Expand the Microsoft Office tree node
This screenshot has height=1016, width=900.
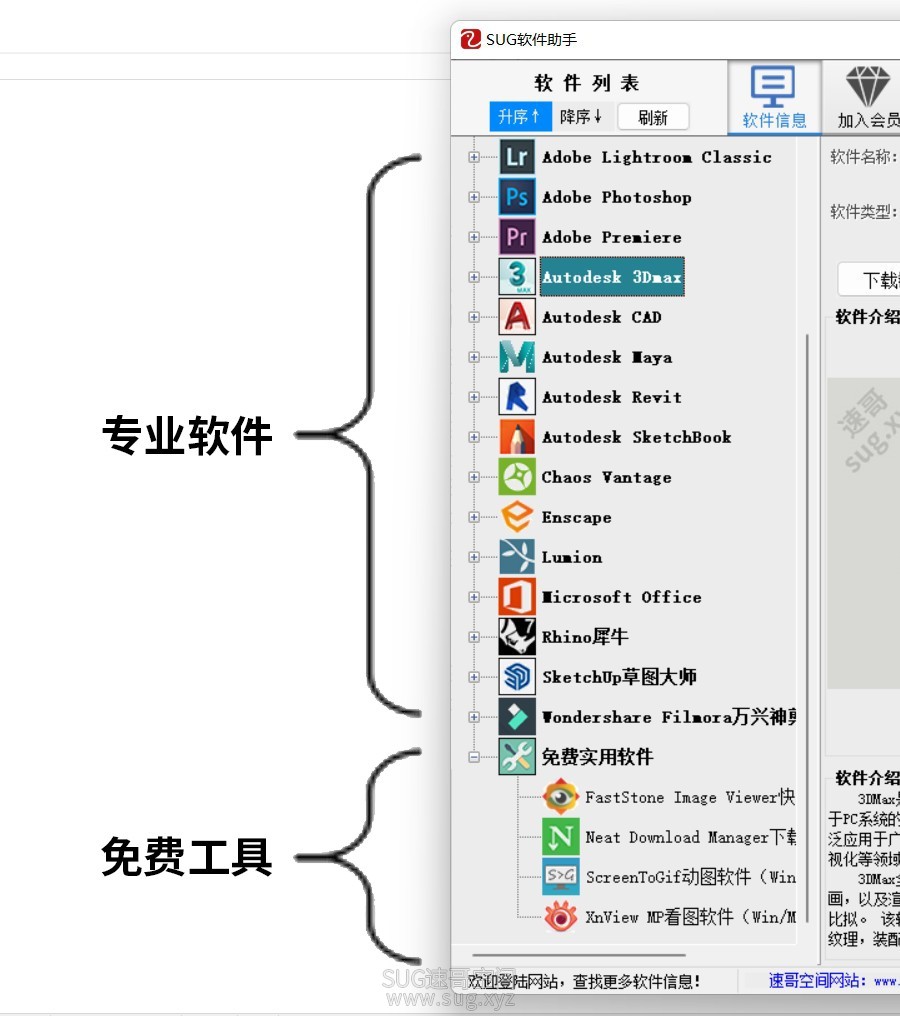pos(474,597)
